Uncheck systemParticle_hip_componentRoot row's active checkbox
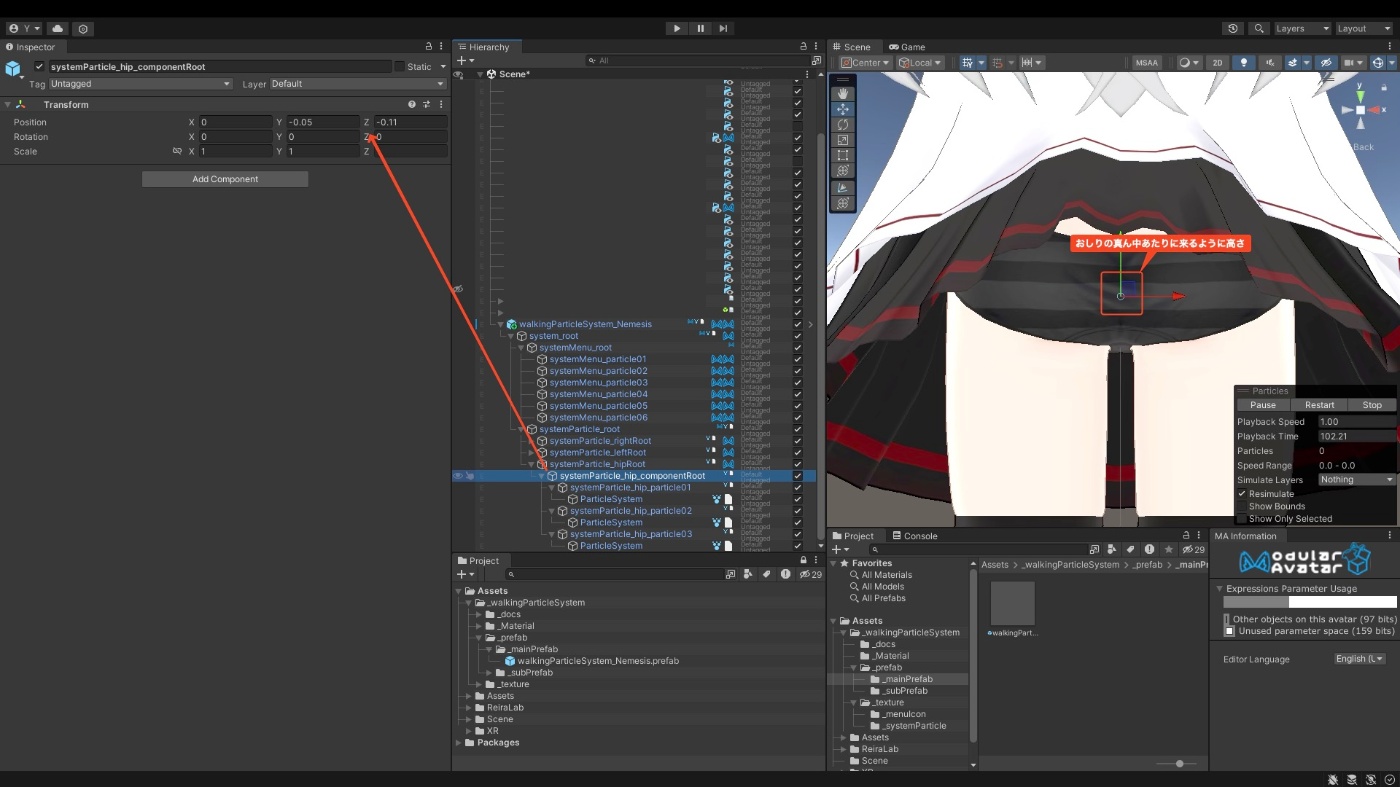Viewport: 1400px width, 787px height. point(798,476)
